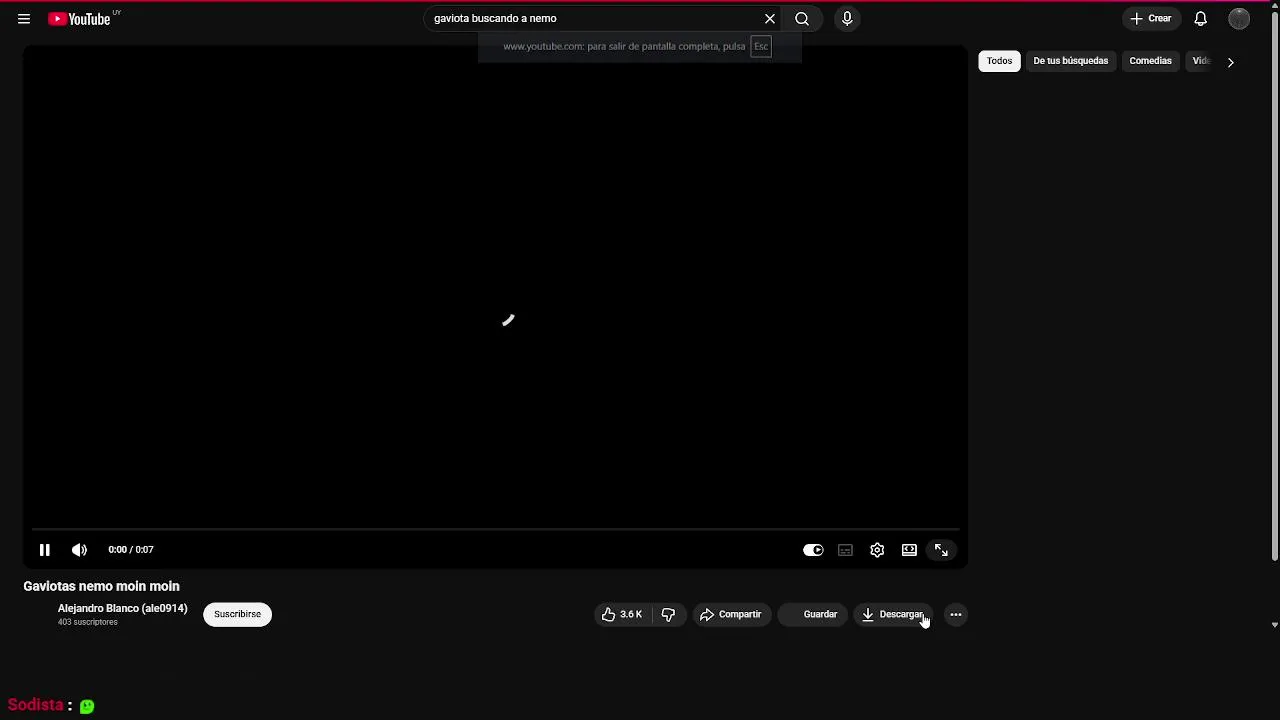Select the partially visible Vide chip
Viewport: 1280px width, 720px height.
(1201, 61)
